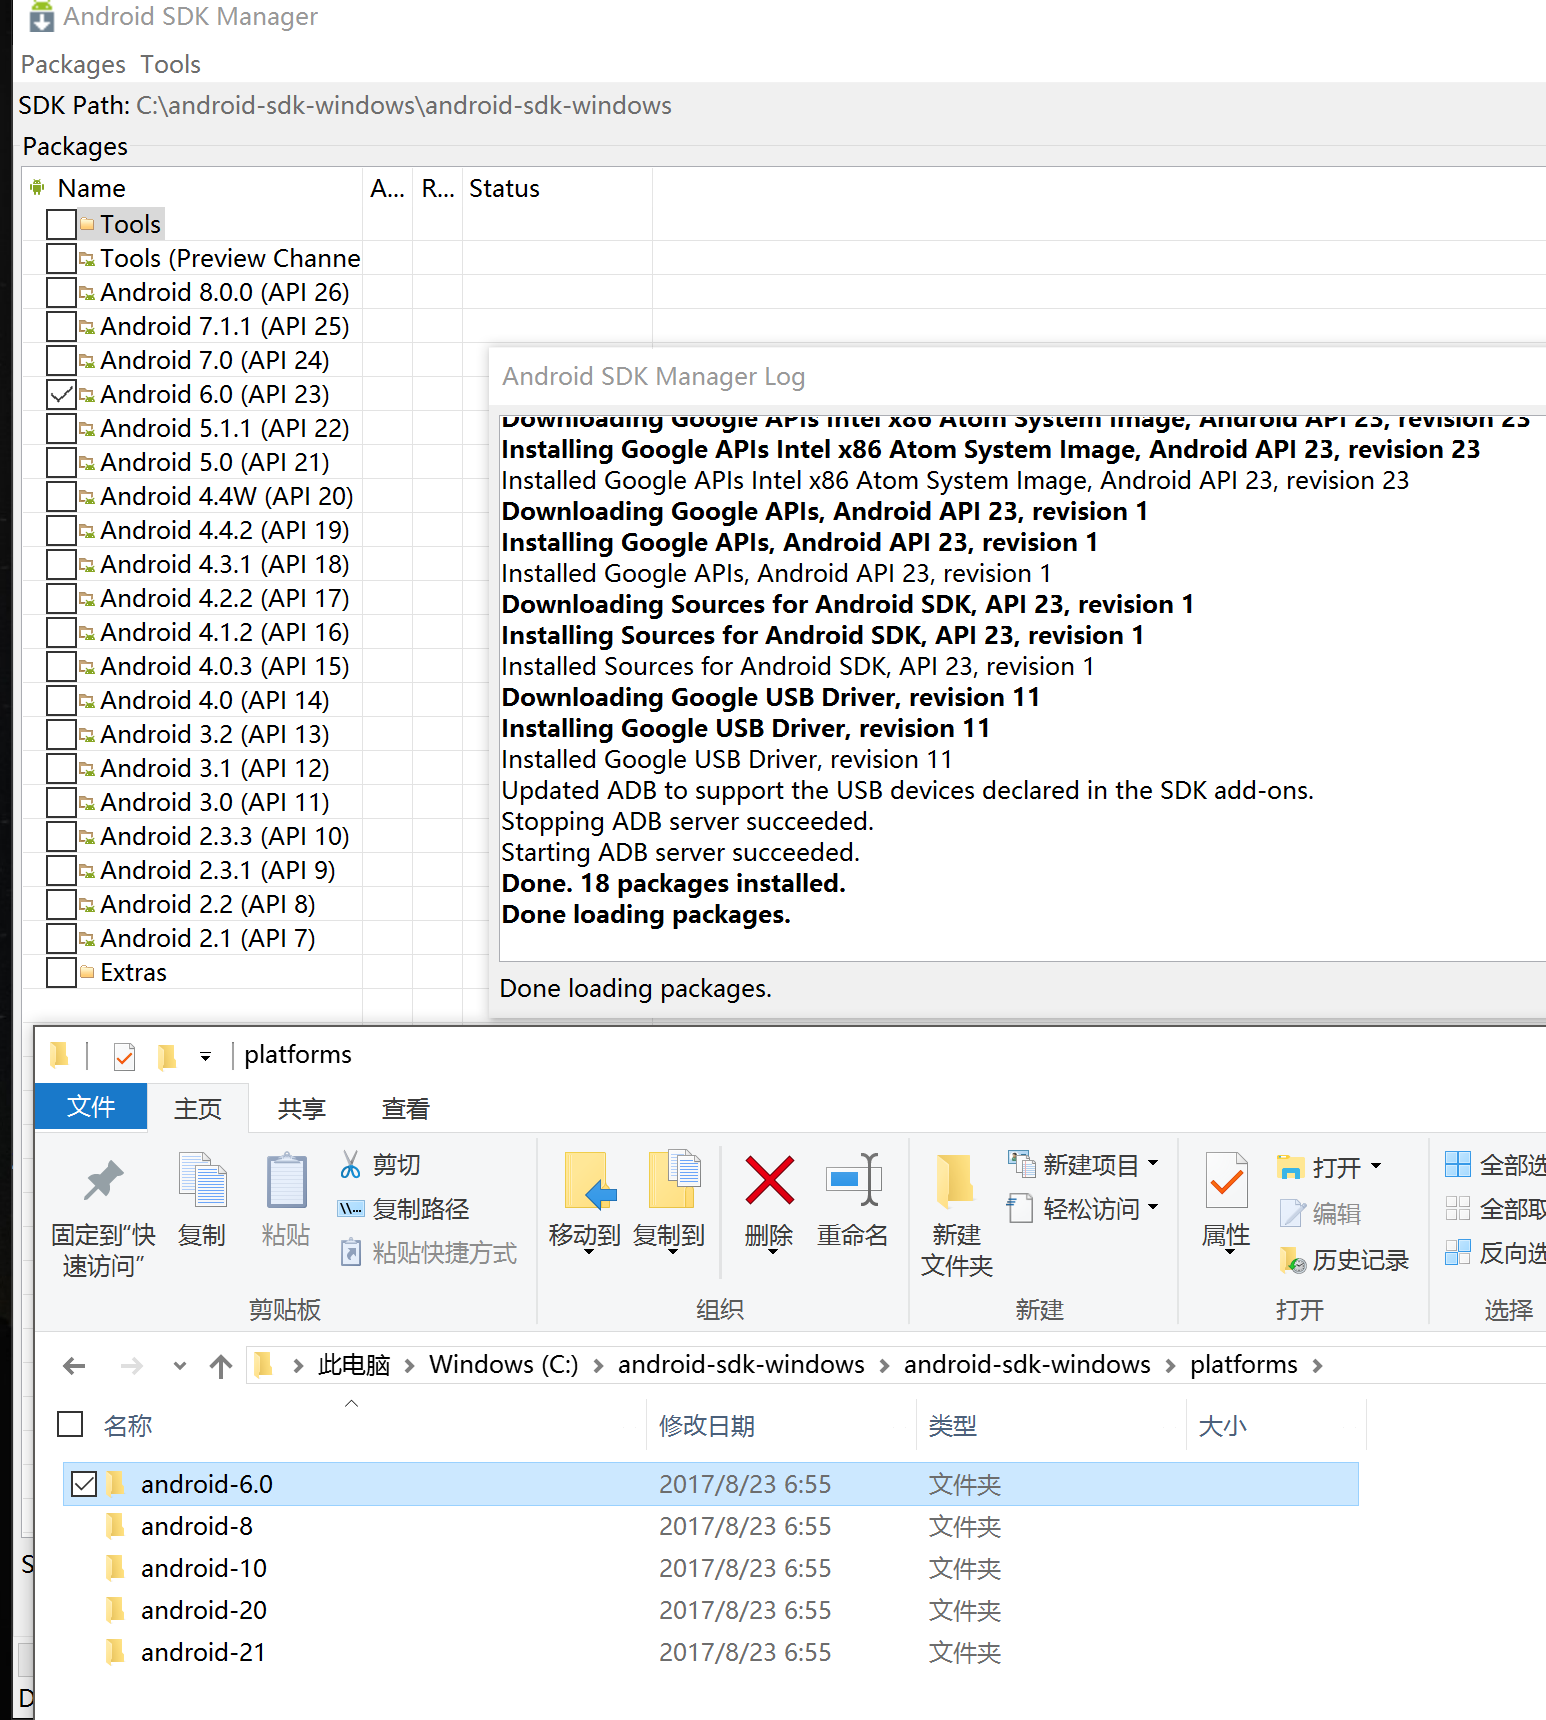Click the Rename icon

point(853,1180)
